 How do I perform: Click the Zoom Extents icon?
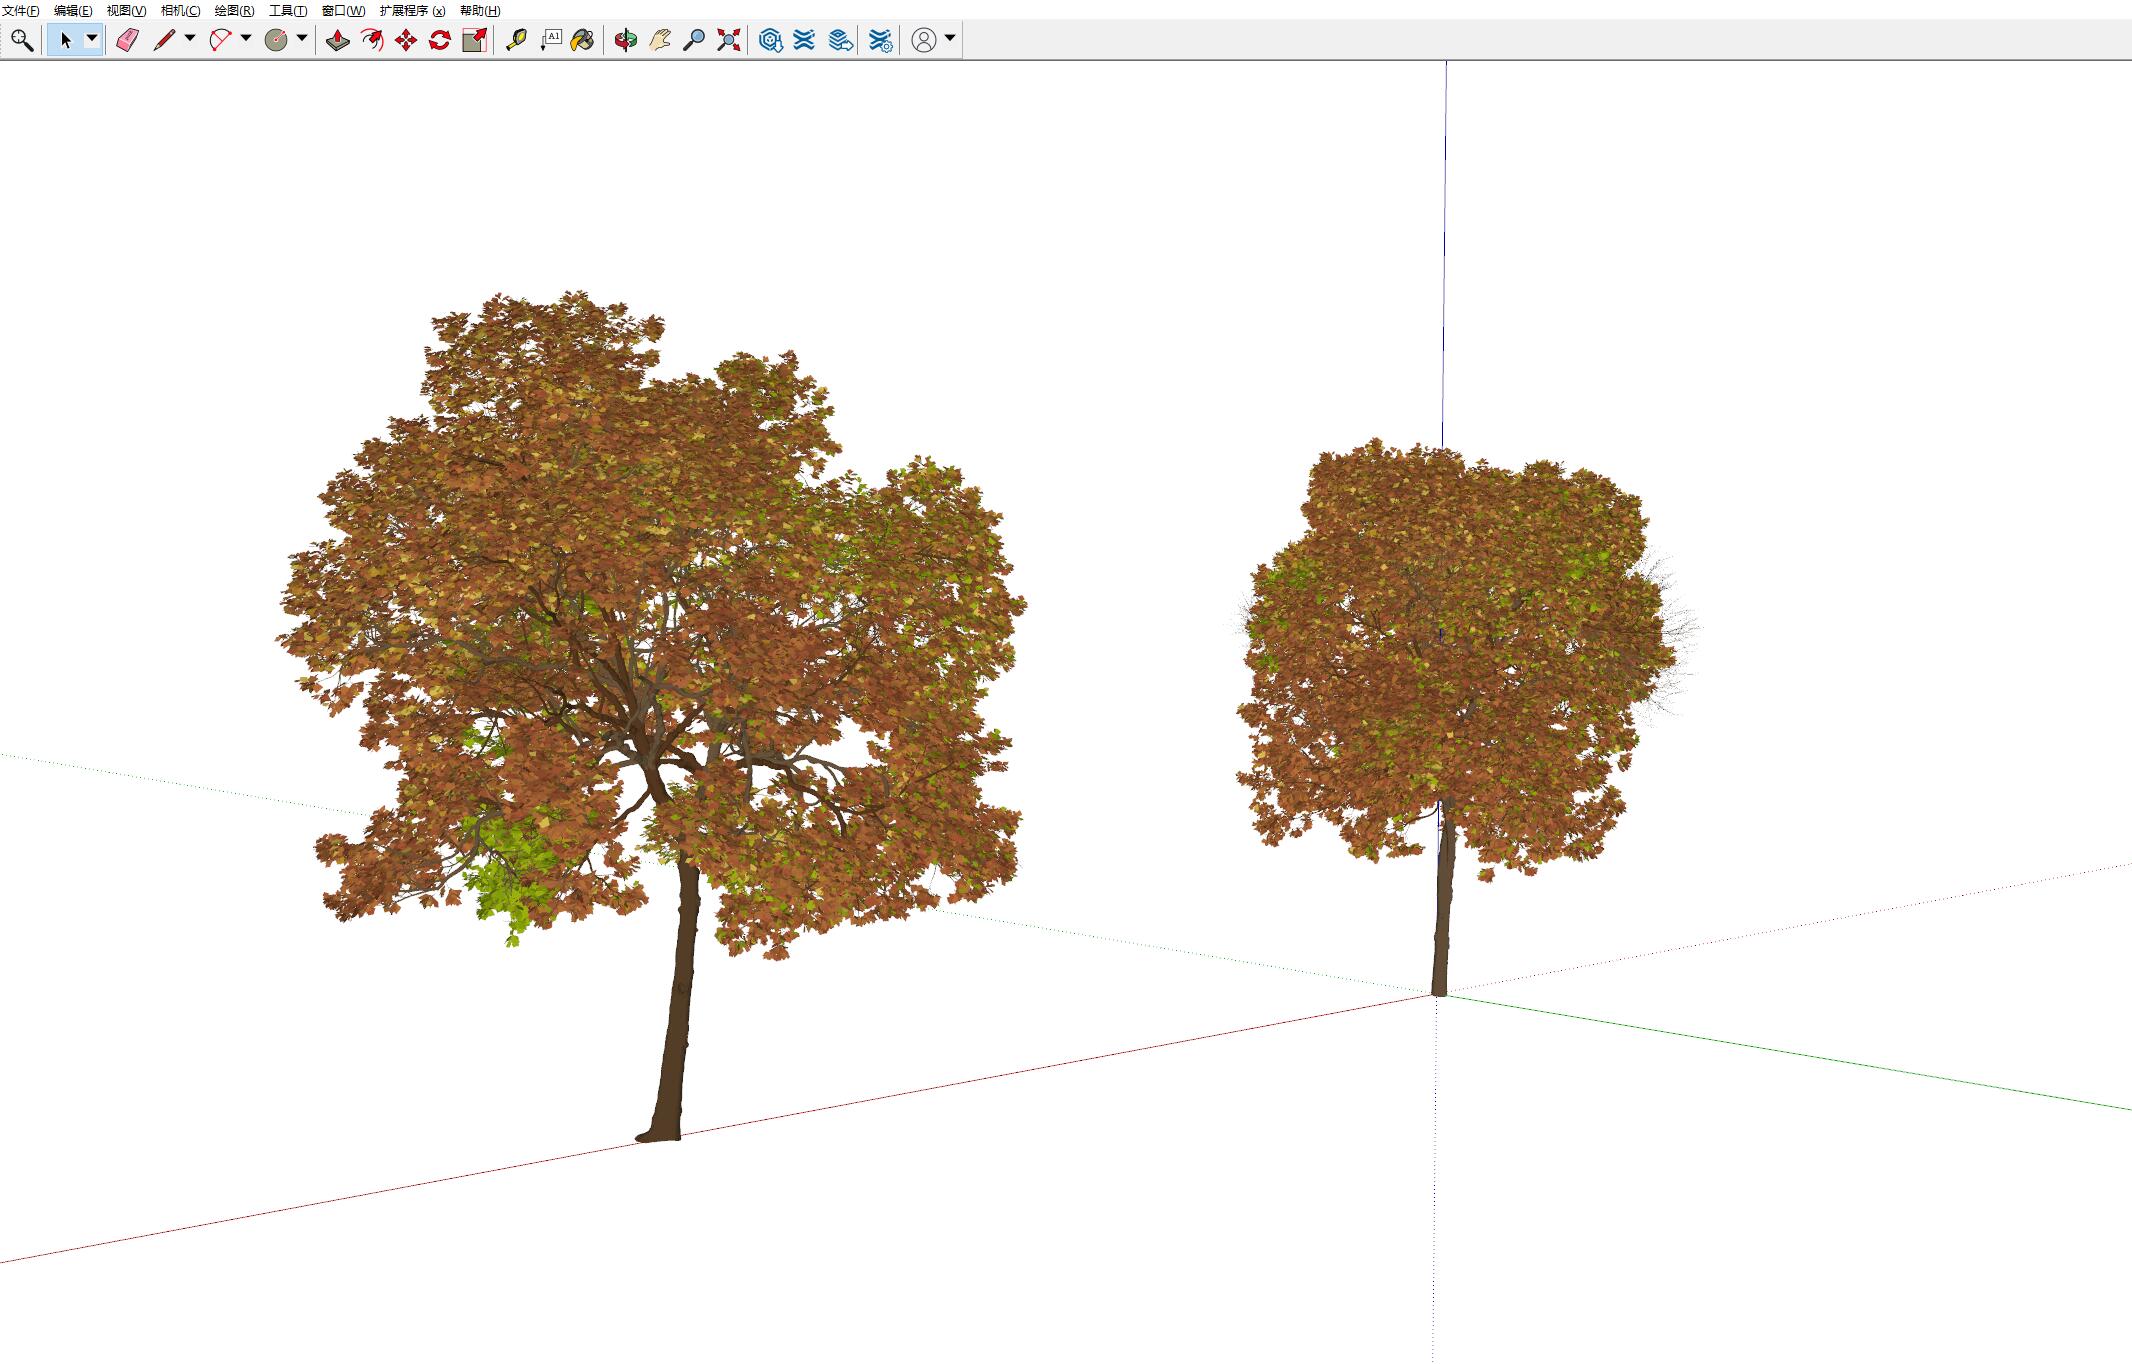tap(729, 40)
